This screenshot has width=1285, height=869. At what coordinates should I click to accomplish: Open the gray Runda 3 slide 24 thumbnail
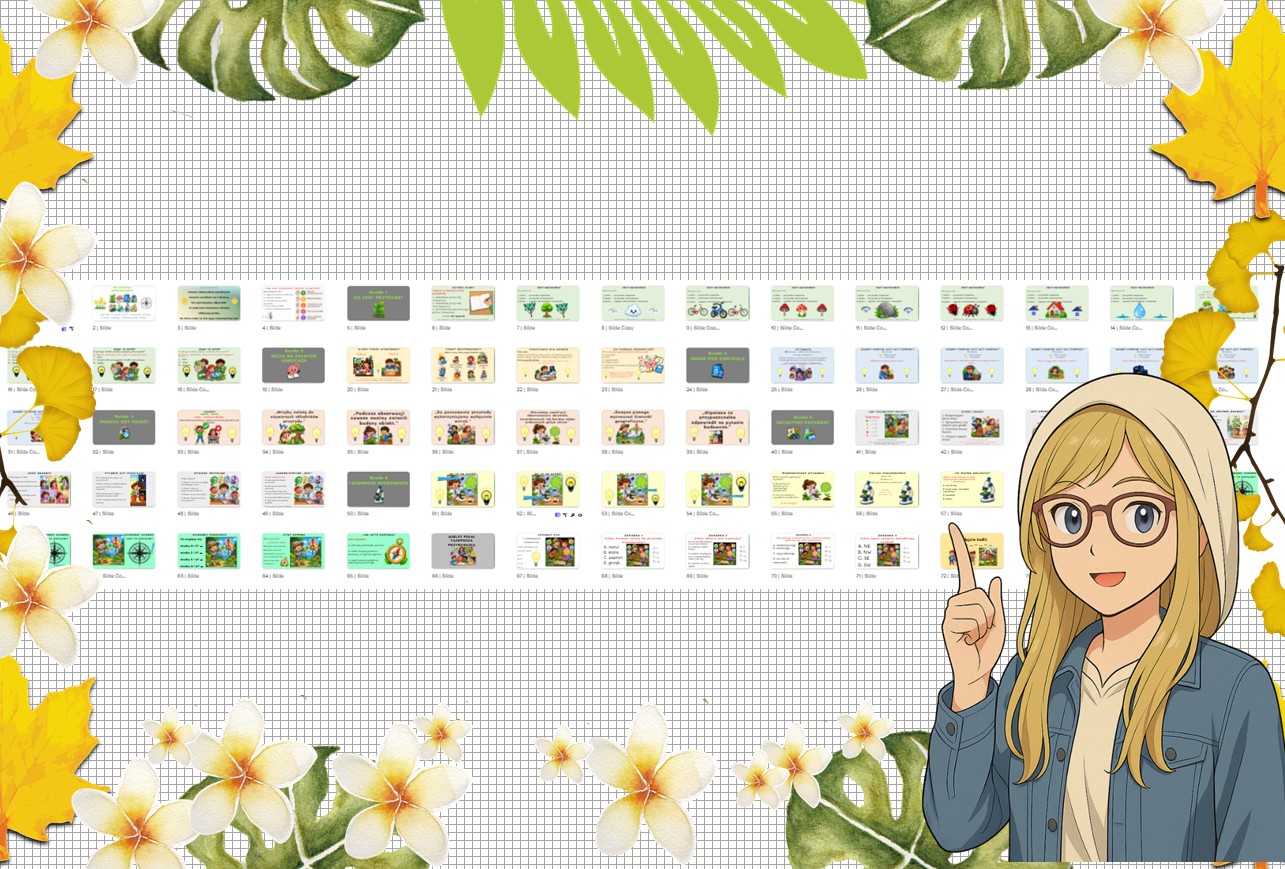(x=718, y=365)
